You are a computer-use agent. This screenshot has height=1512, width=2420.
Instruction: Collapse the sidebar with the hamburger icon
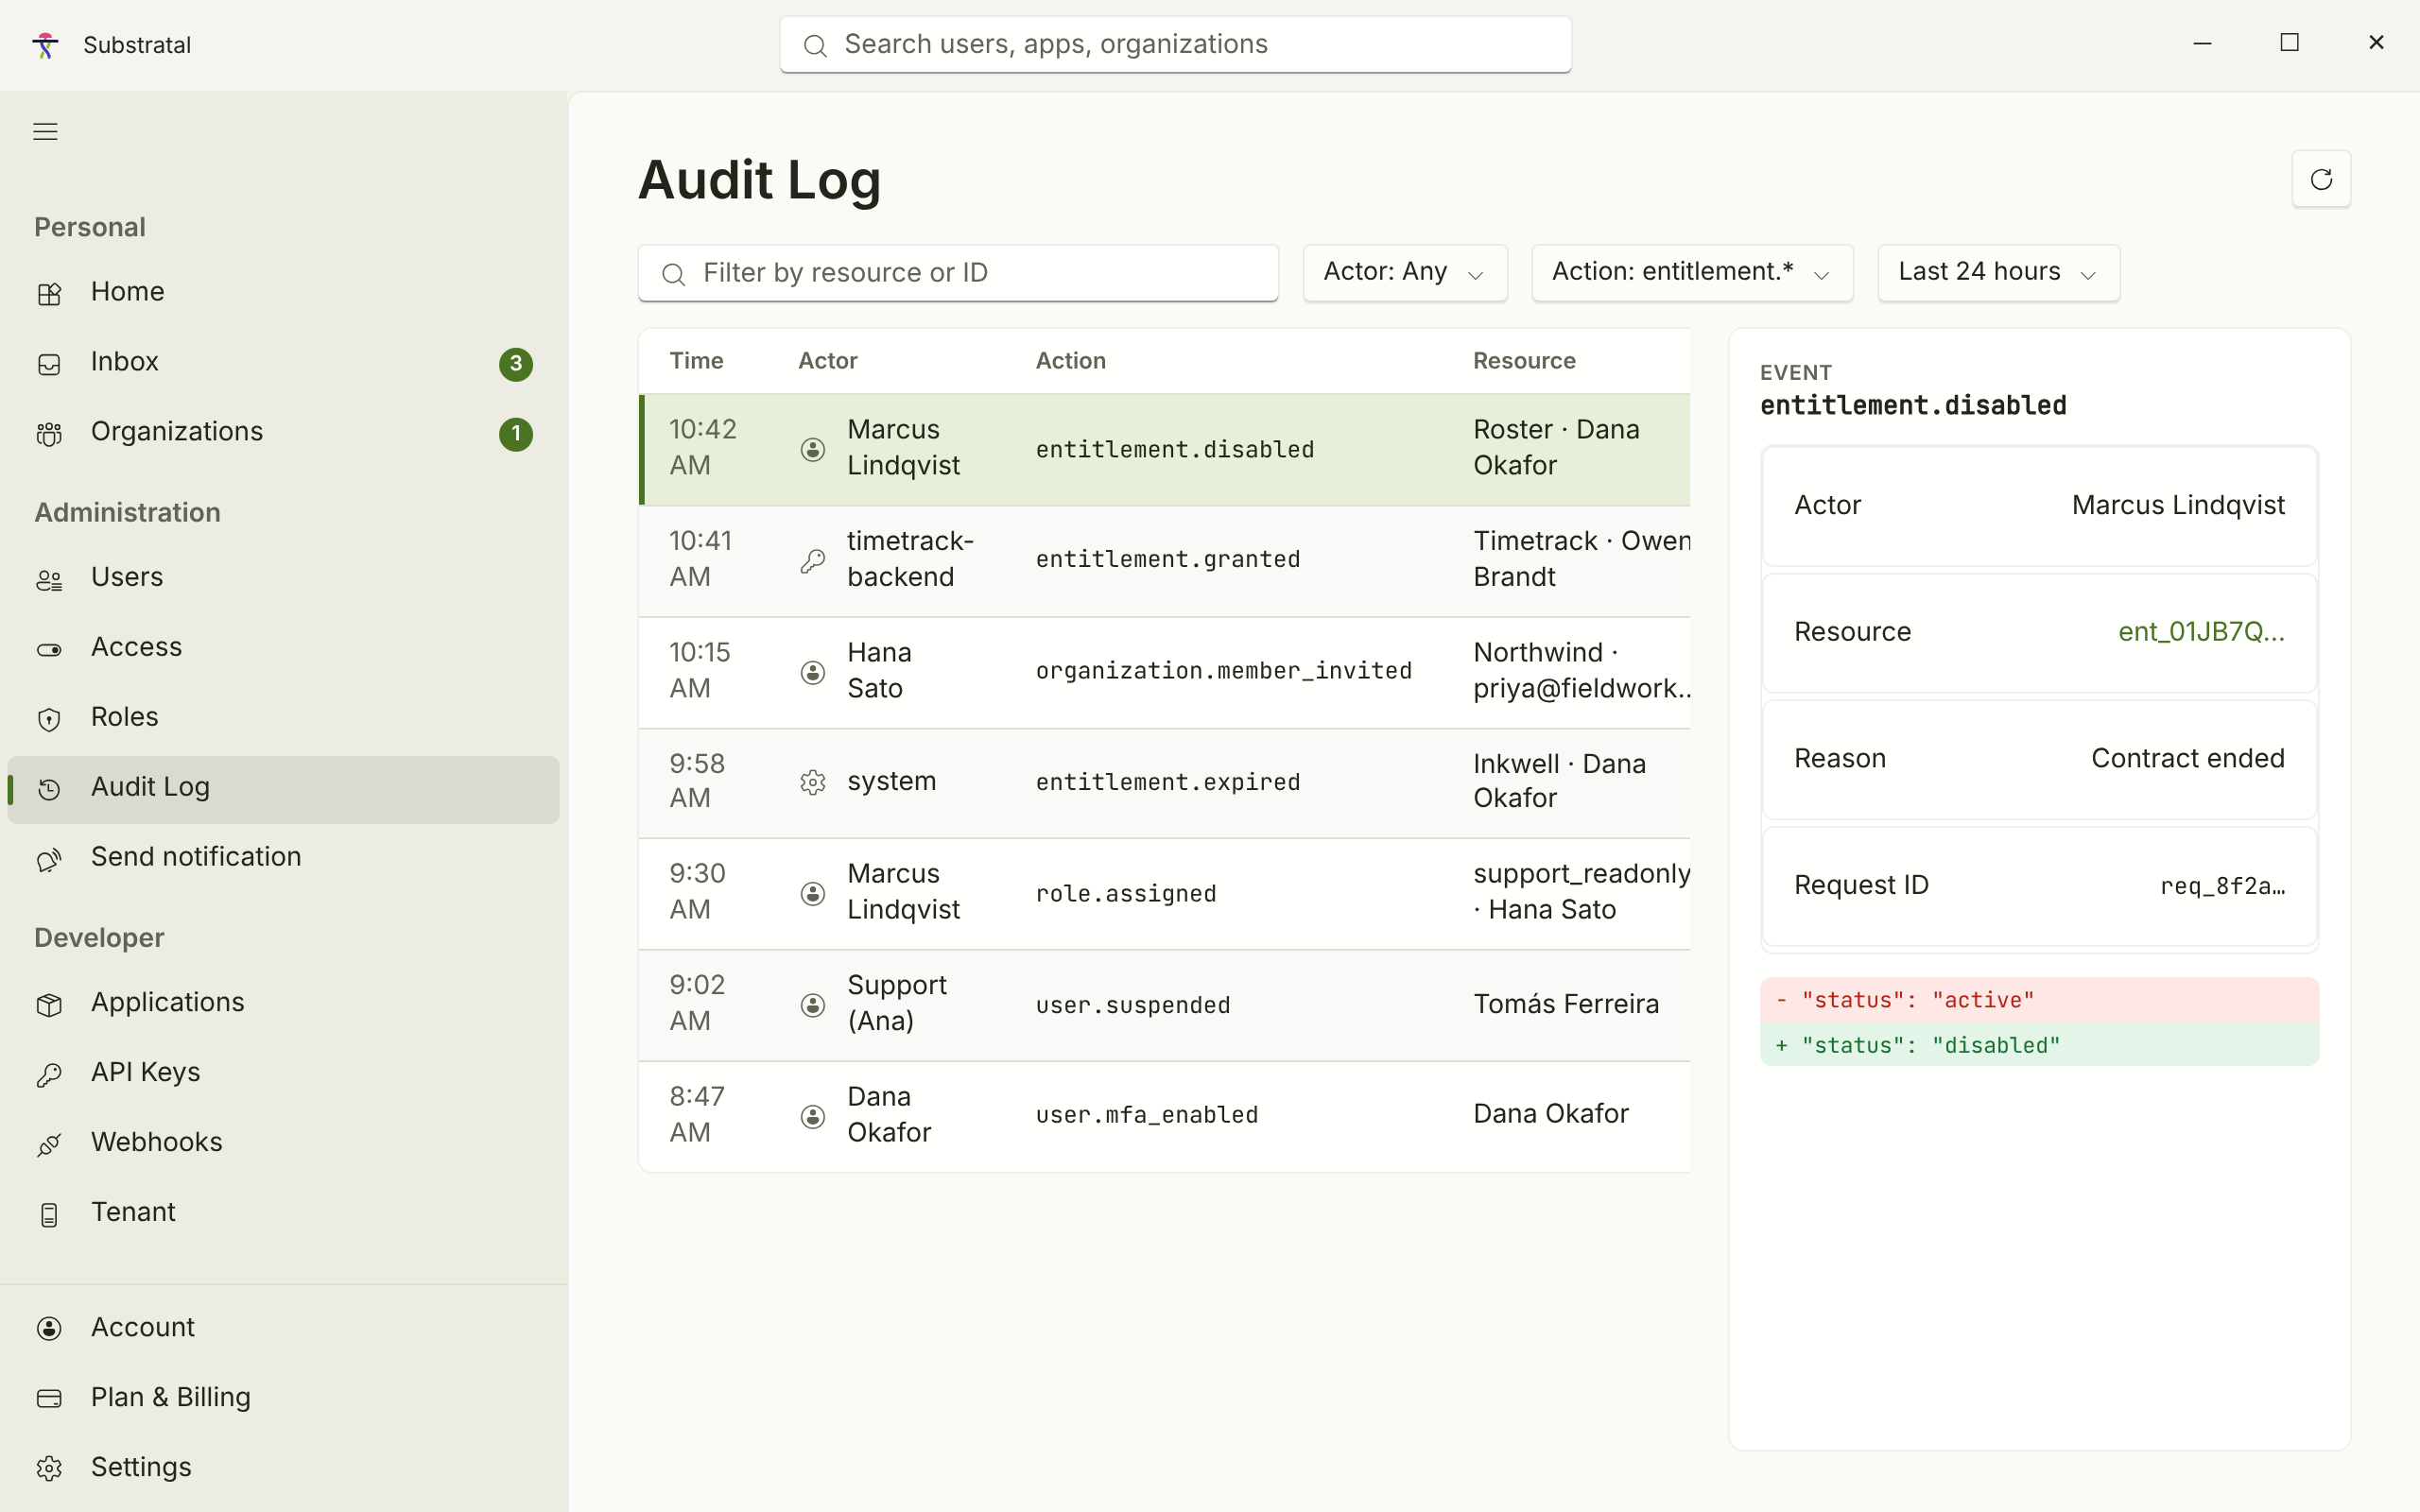[x=45, y=131]
